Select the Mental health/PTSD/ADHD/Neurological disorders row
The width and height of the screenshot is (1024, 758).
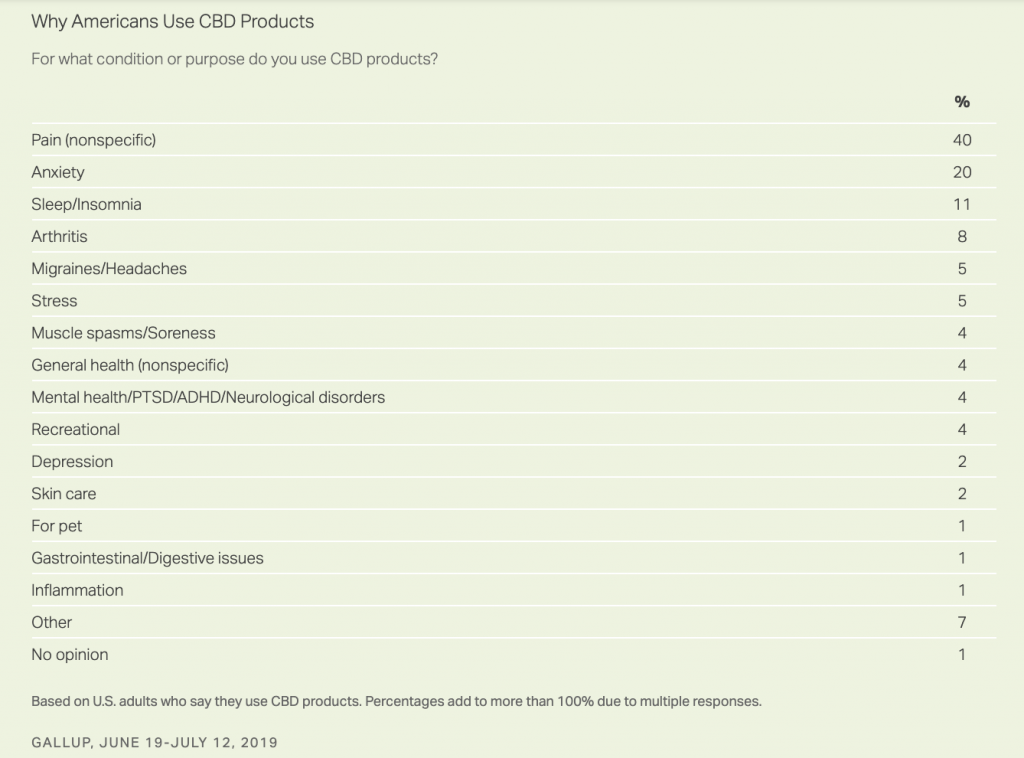tap(513, 397)
